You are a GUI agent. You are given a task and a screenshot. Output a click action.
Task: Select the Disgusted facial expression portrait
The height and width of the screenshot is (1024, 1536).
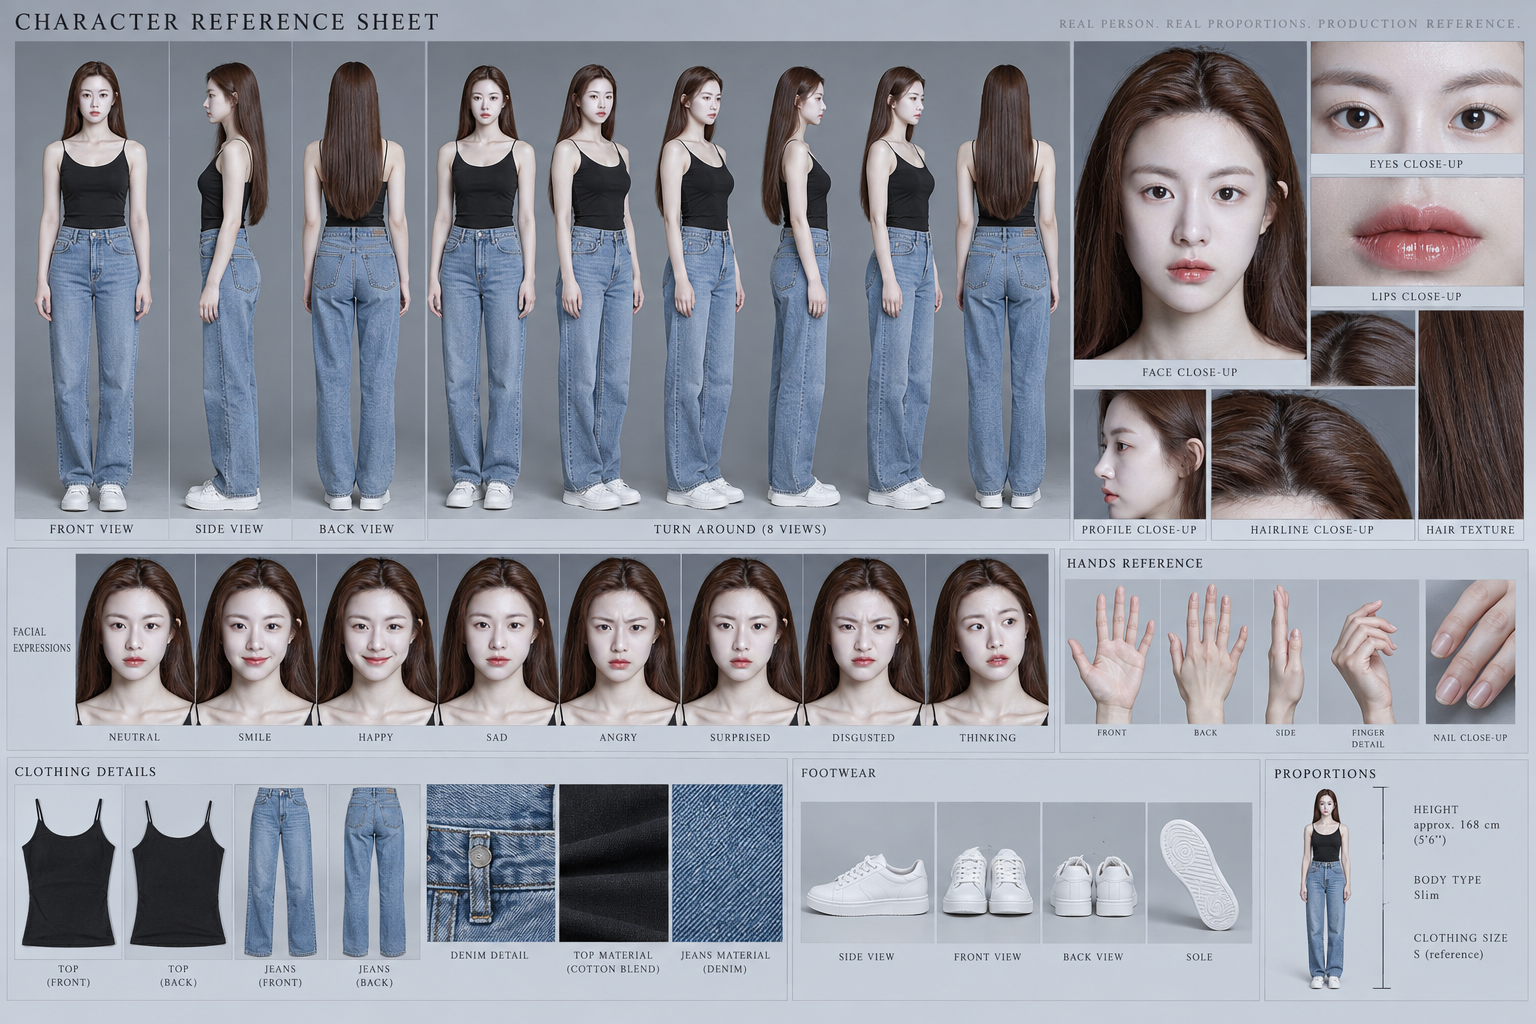pyautogui.click(x=864, y=641)
